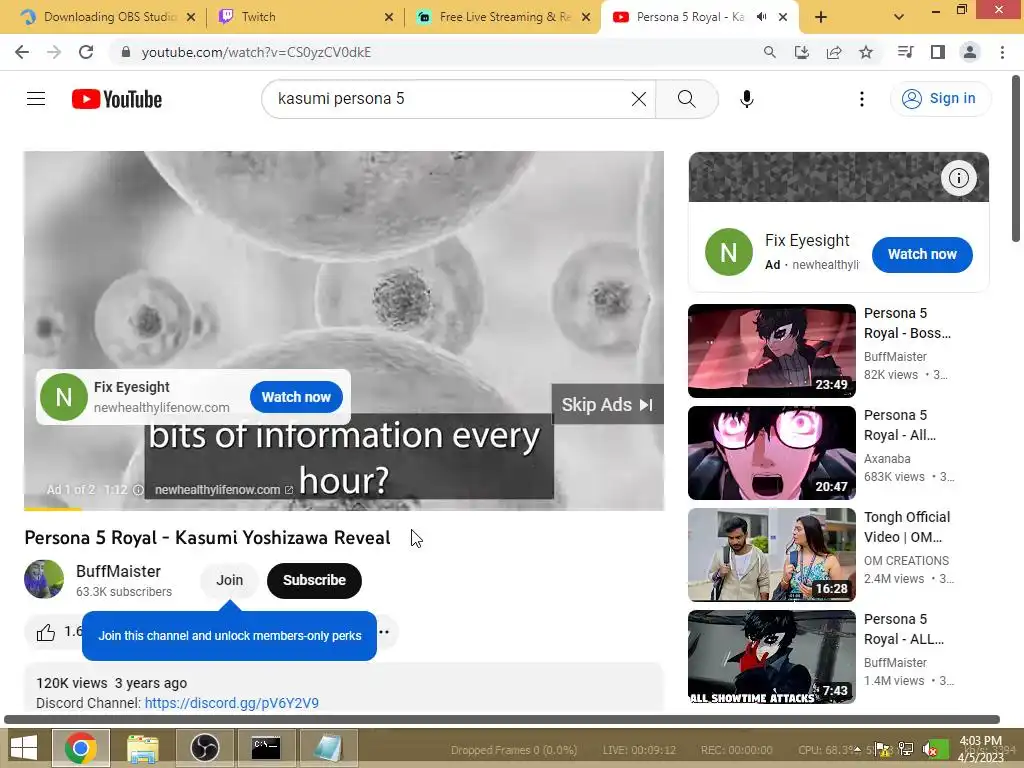Click the browser forward arrow

point(54,52)
